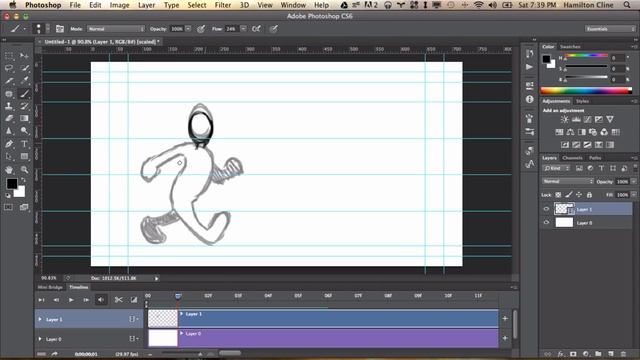Select the Hand tool
The width and height of the screenshot is (640, 360).
coord(9,169)
